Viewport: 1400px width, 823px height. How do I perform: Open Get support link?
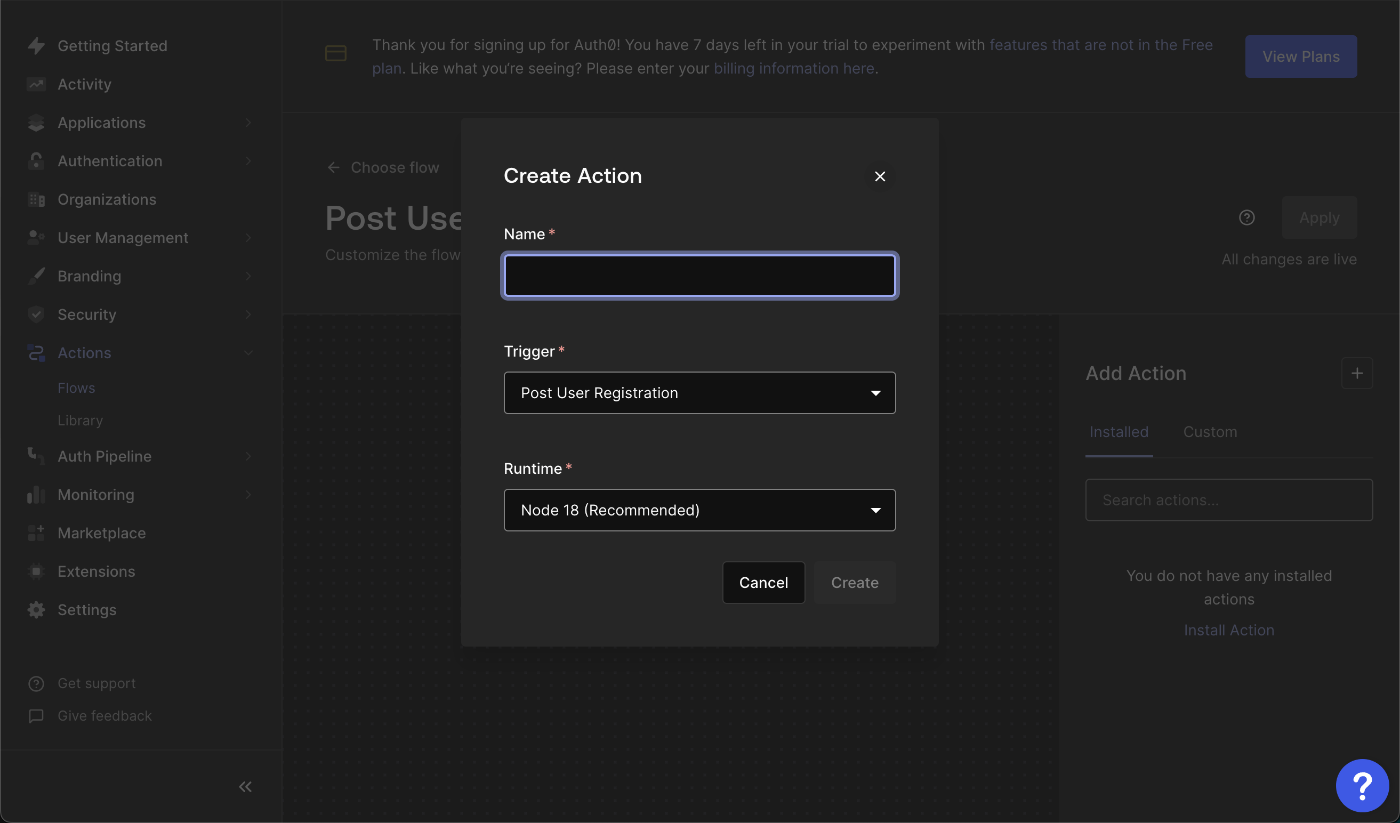coord(97,684)
